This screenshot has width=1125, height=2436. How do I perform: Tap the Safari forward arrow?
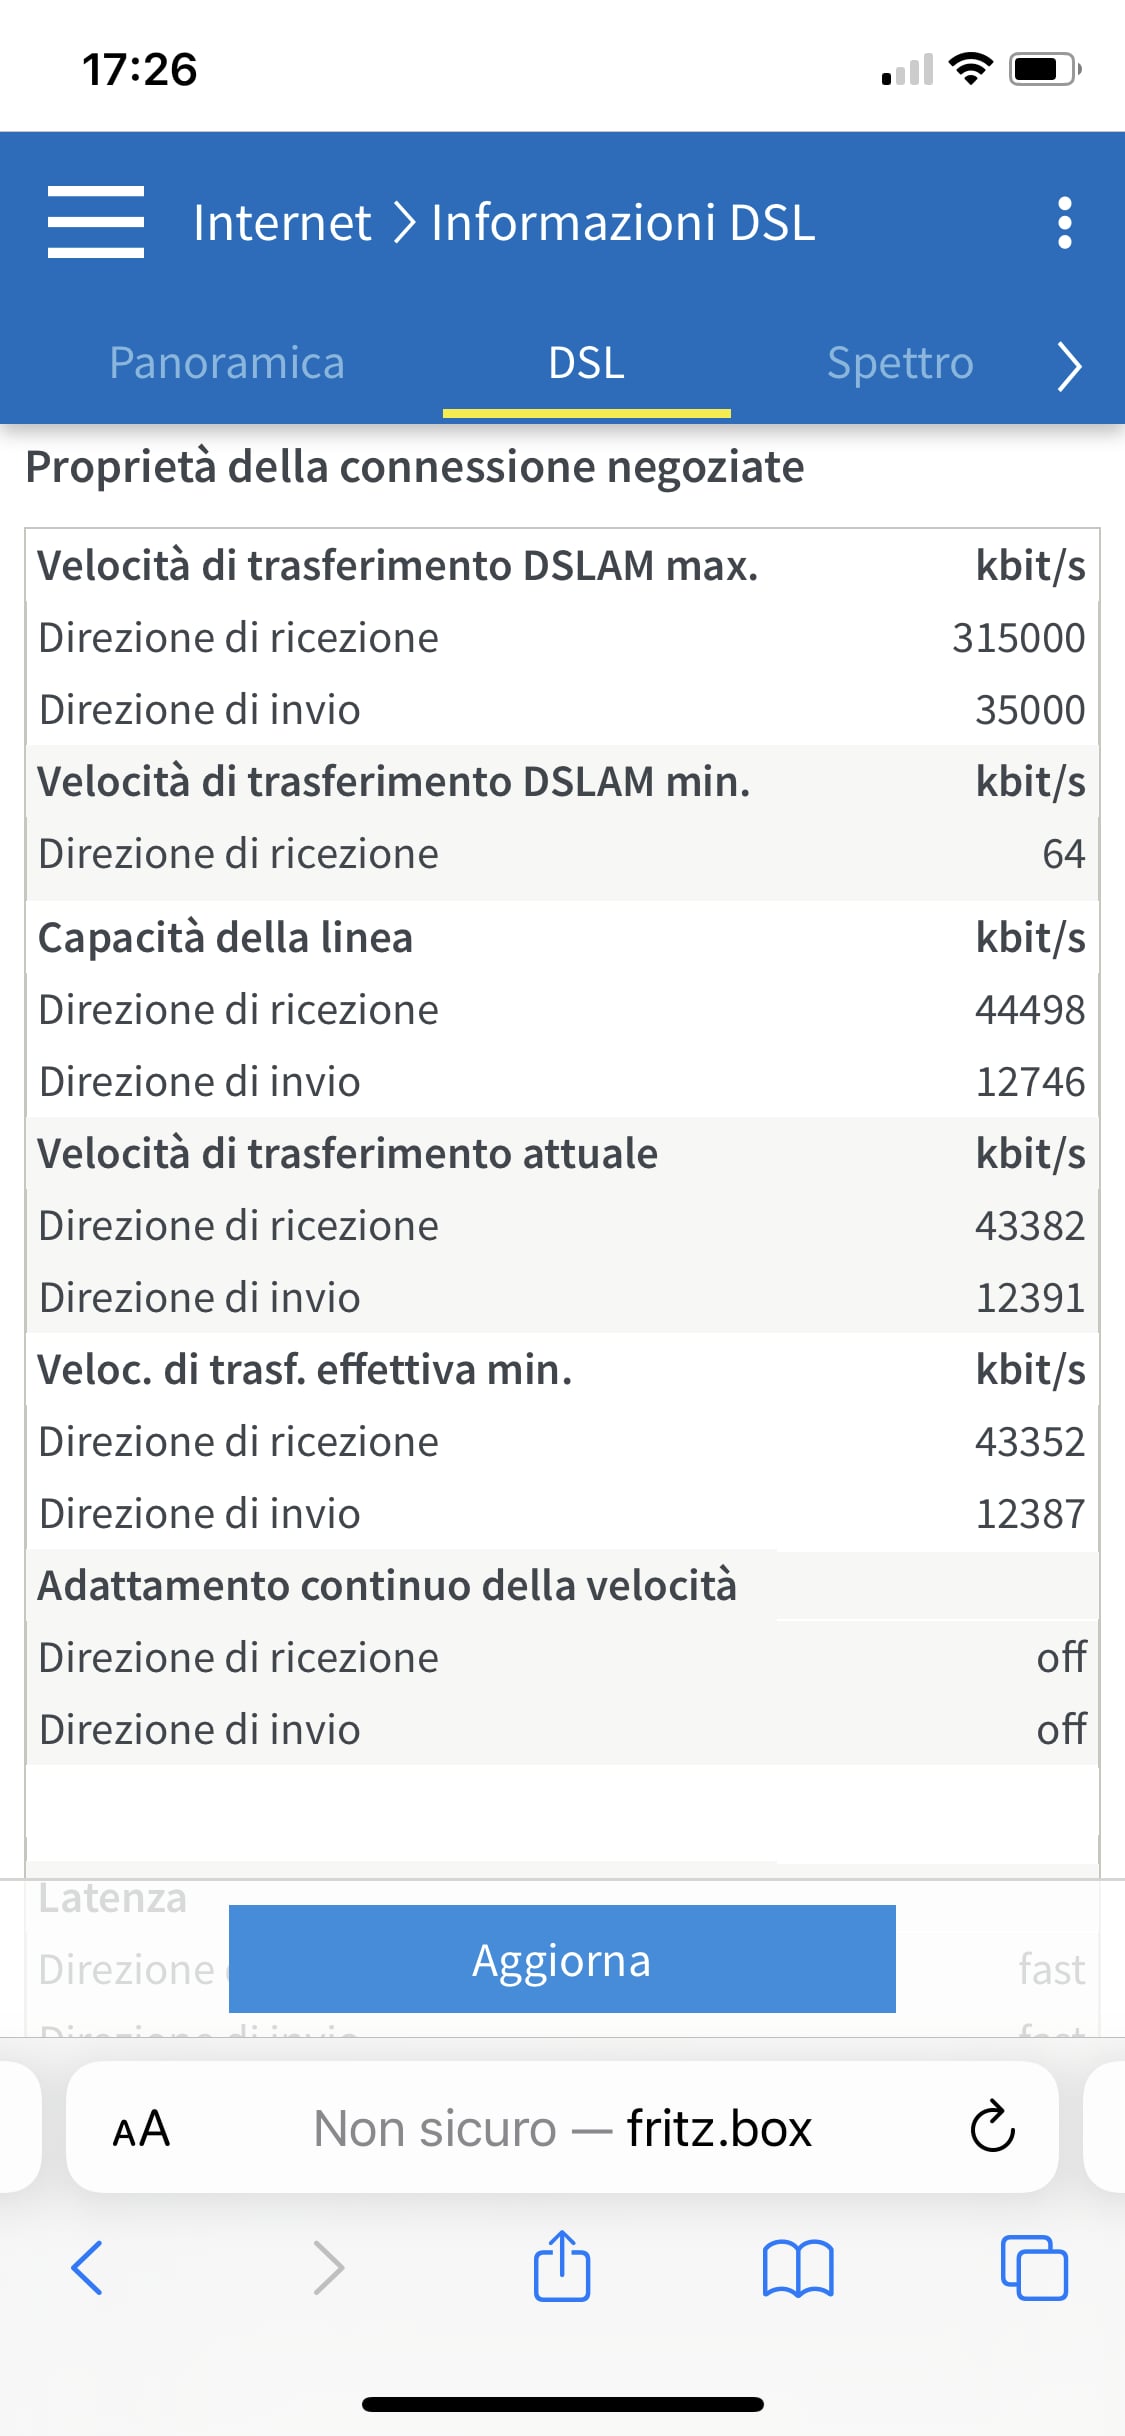[x=328, y=2267]
